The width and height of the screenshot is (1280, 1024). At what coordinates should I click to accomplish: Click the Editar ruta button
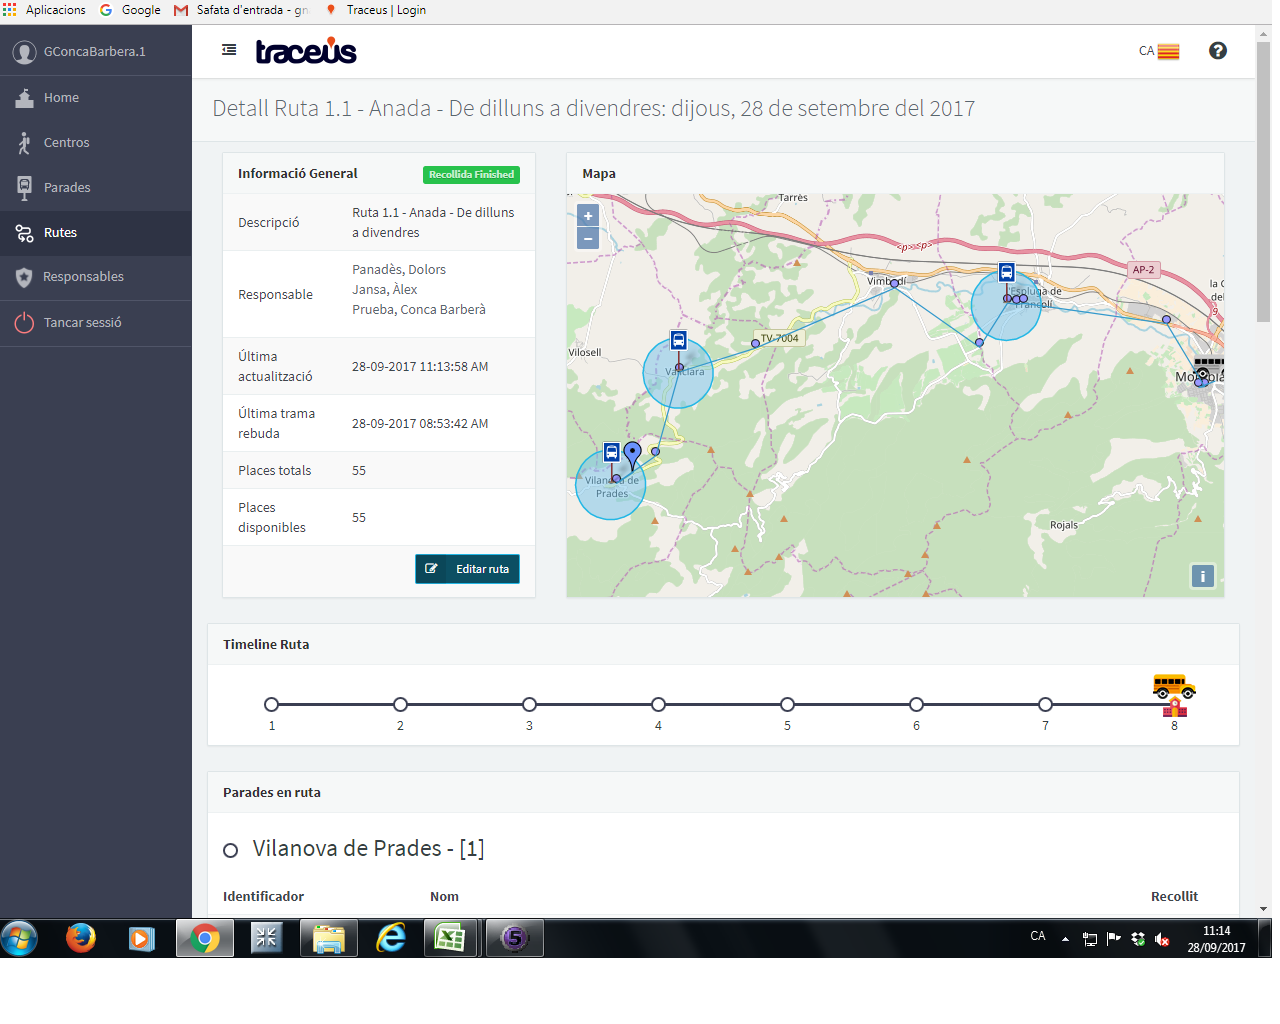467,569
